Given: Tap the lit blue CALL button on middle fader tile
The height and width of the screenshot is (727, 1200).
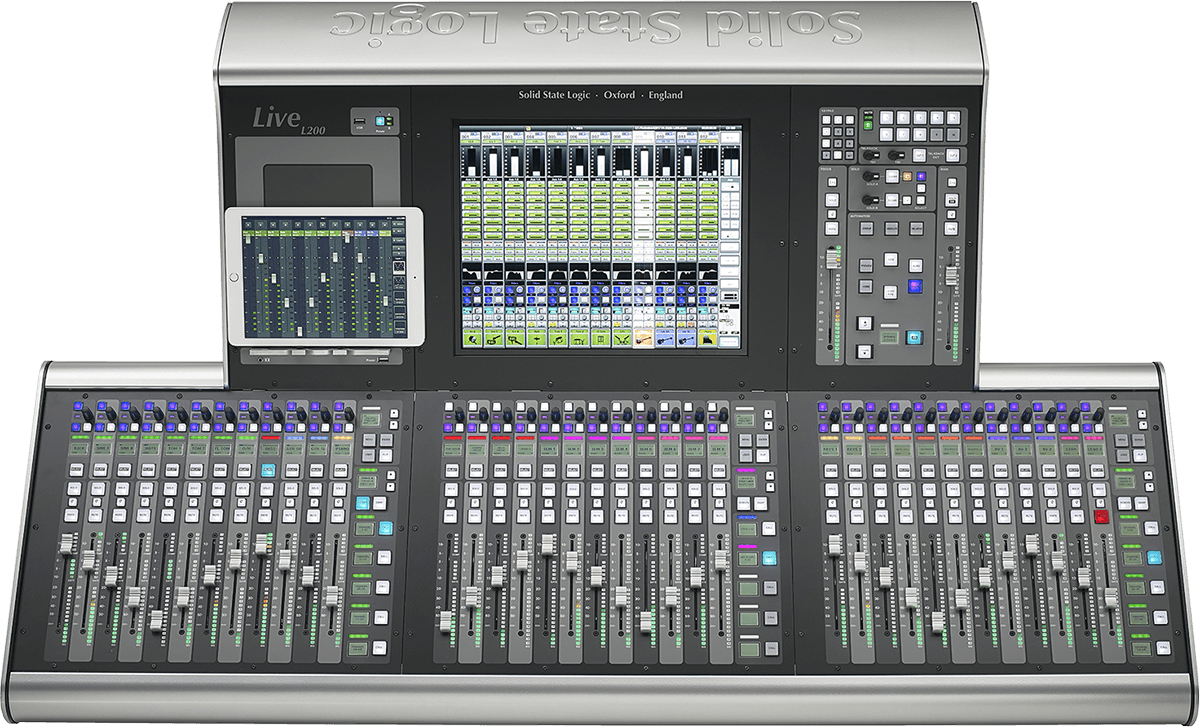Looking at the screenshot, I should tap(769, 558).
